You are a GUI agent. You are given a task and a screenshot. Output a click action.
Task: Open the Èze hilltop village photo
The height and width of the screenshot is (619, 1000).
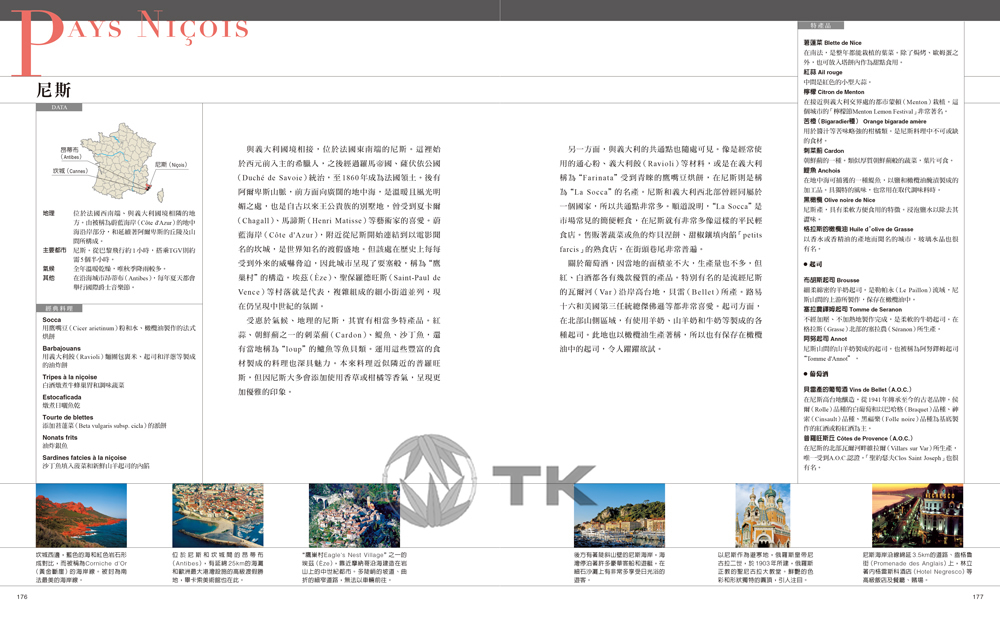tap(340, 516)
